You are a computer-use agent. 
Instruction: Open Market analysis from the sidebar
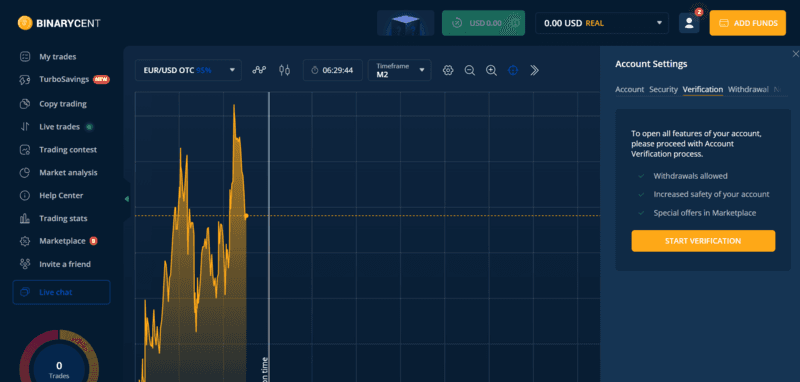click(68, 173)
